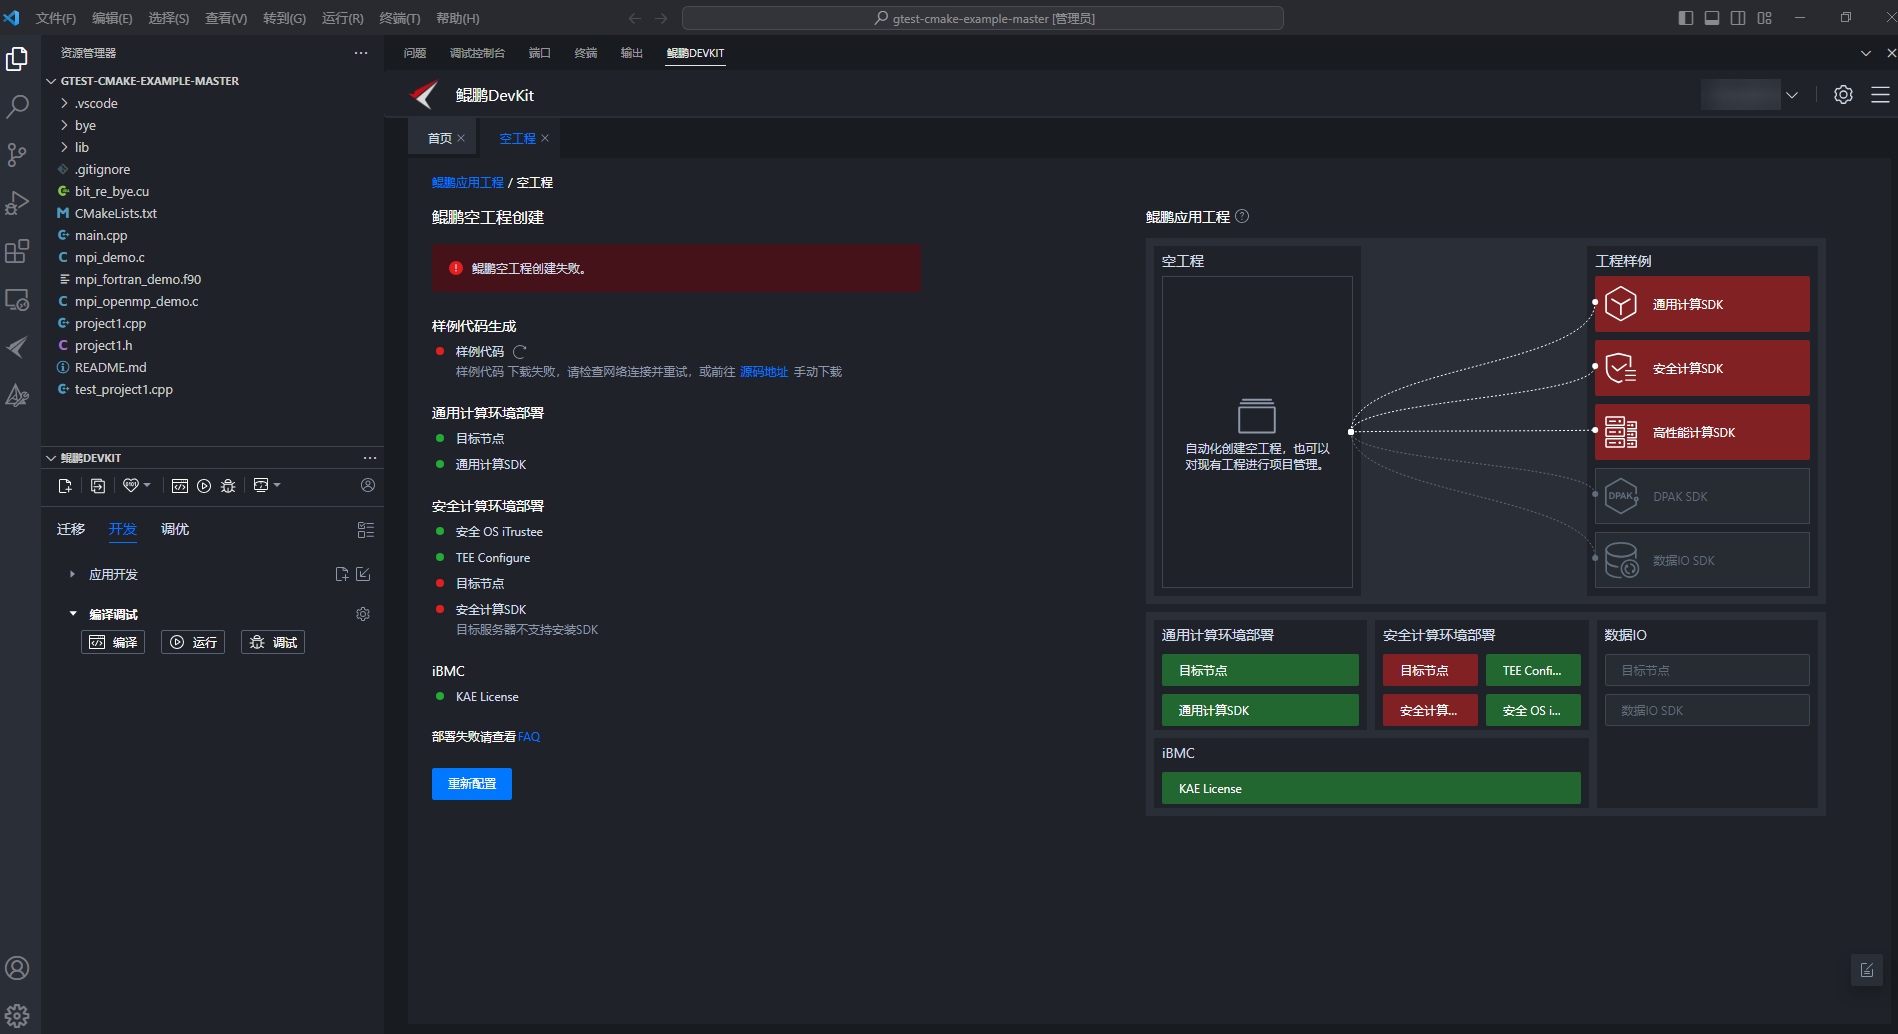Open the 文件(F) menu
This screenshot has width=1898, height=1034.
pos(56,18)
